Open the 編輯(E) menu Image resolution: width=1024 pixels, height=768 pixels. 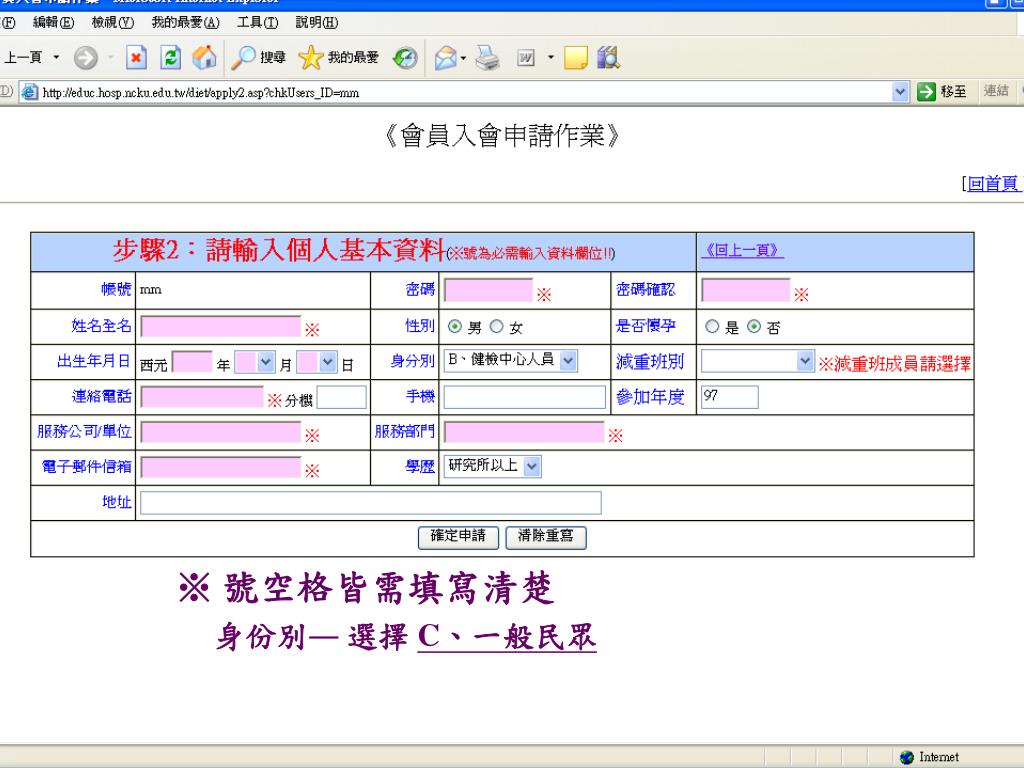click(x=54, y=23)
